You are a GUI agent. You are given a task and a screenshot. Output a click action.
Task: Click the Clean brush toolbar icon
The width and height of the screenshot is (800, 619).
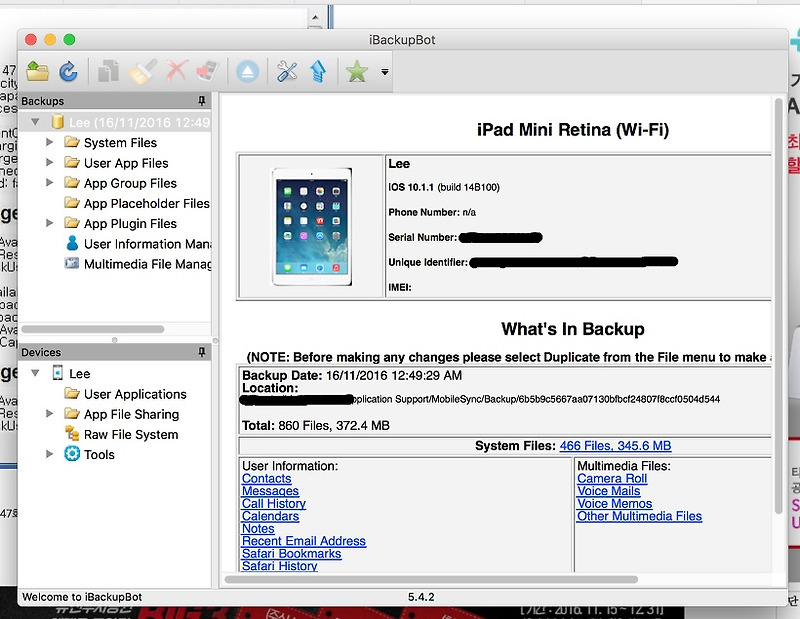point(142,71)
